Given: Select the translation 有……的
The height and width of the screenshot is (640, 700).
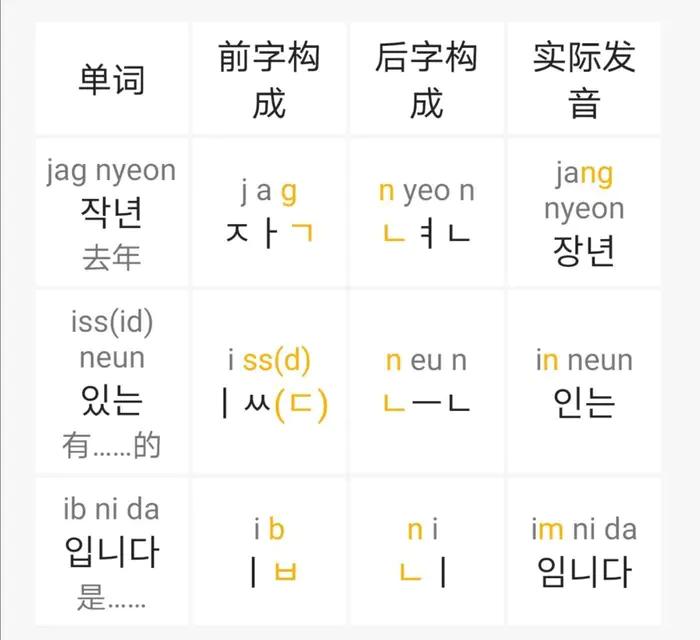Looking at the screenshot, I should click(111, 445).
